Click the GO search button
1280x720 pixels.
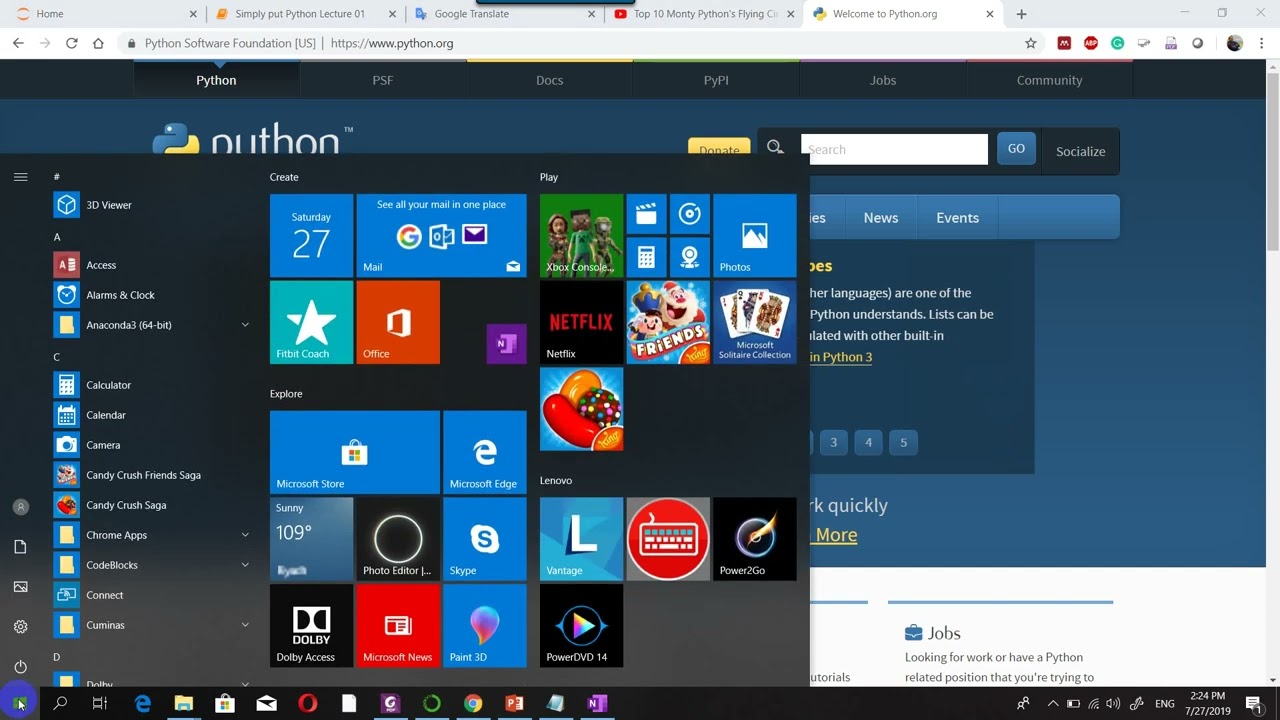1016,149
